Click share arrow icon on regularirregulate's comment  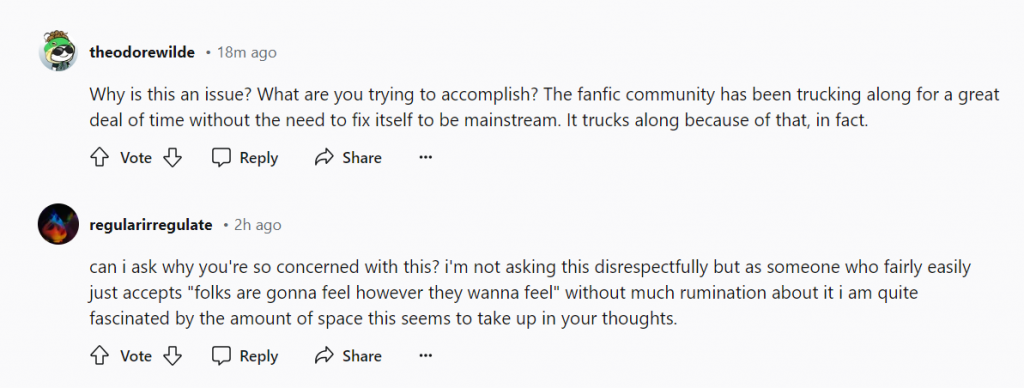pos(324,356)
